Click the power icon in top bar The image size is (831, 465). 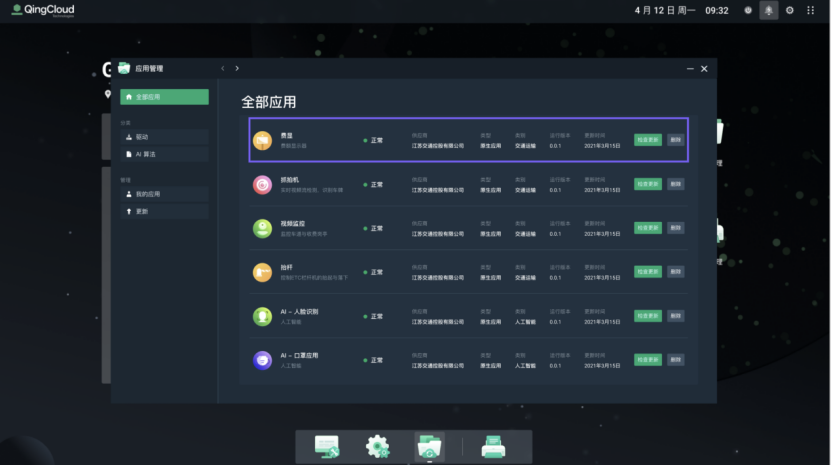point(748,10)
